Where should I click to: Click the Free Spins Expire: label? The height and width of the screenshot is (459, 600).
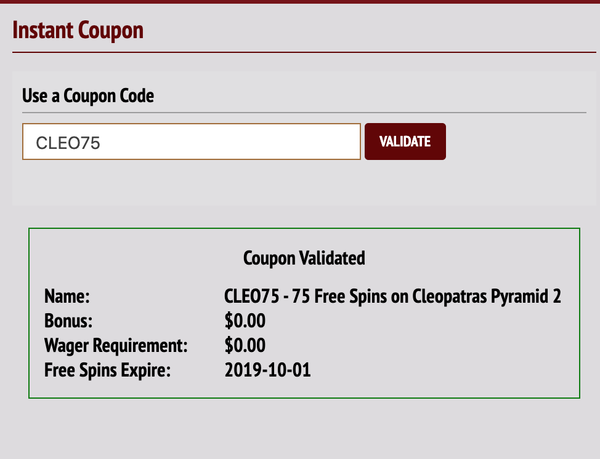click(108, 371)
